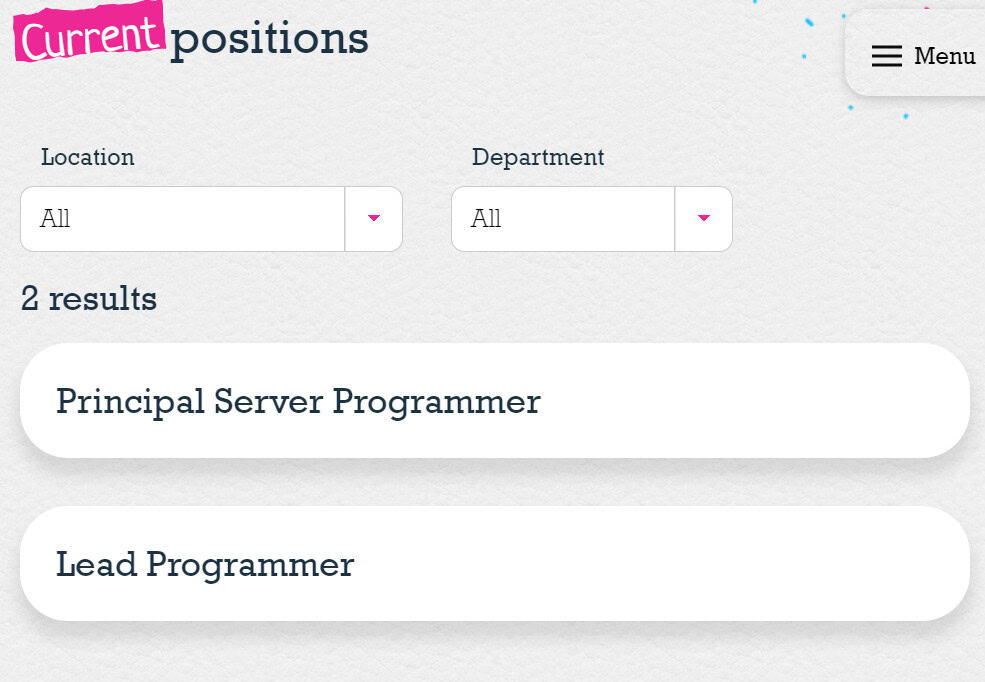Click the Location field showing All
Image resolution: width=985 pixels, height=682 pixels.
click(x=211, y=219)
